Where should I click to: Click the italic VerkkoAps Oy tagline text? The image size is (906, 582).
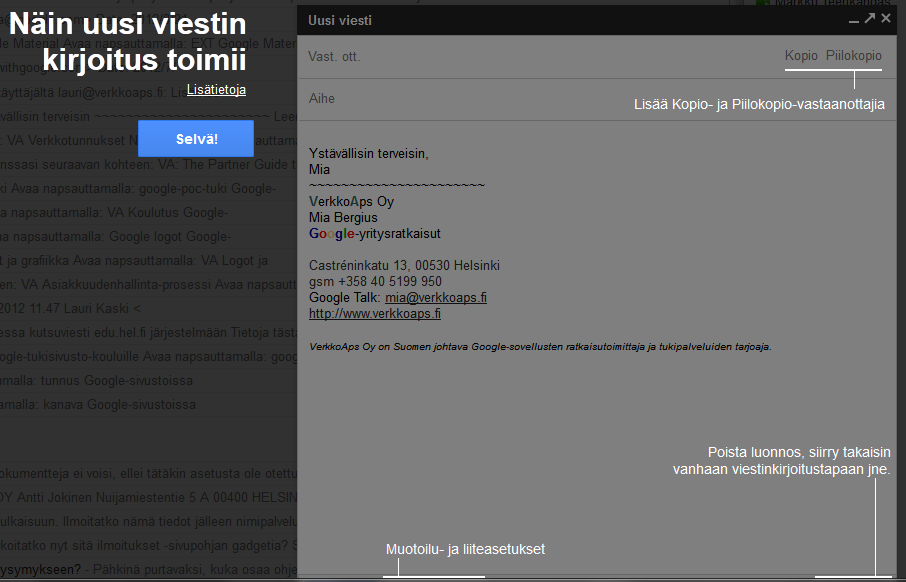click(540, 347)
